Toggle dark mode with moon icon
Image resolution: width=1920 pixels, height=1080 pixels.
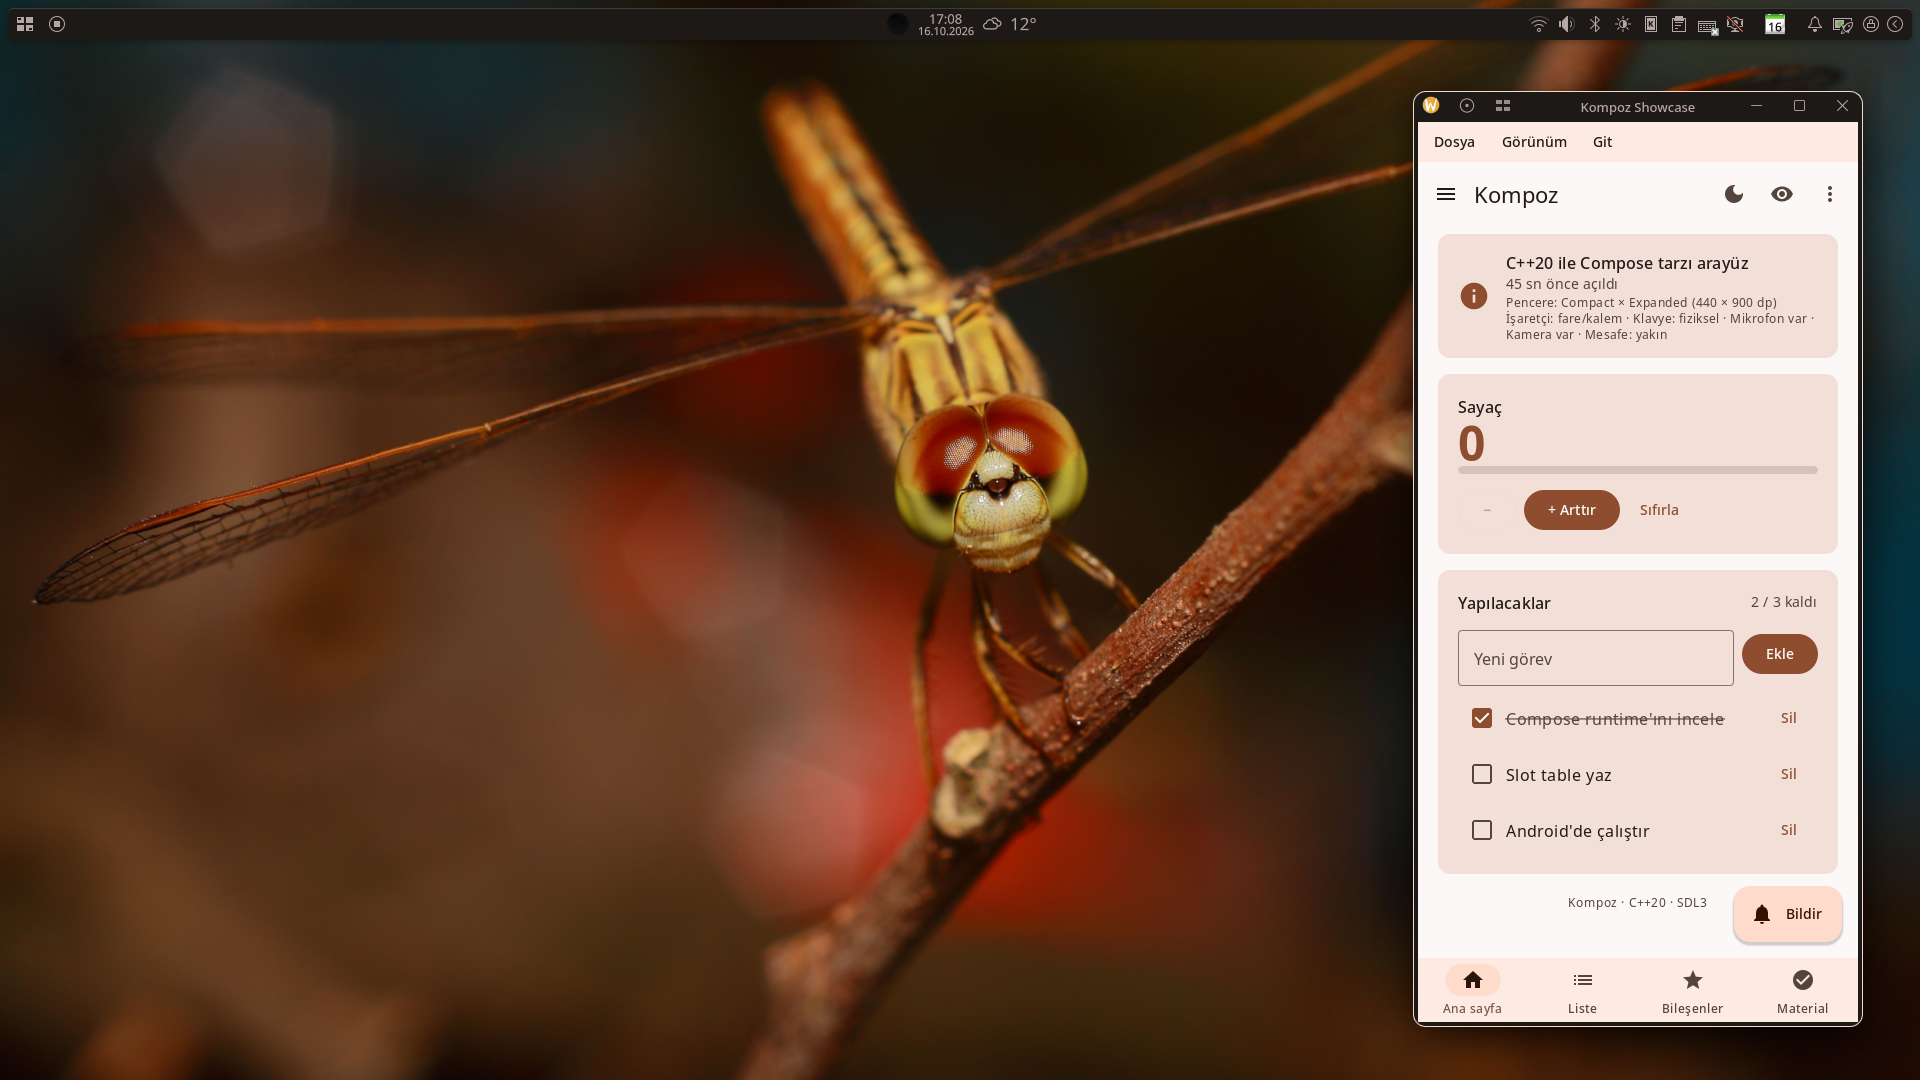click(1734, 194)
